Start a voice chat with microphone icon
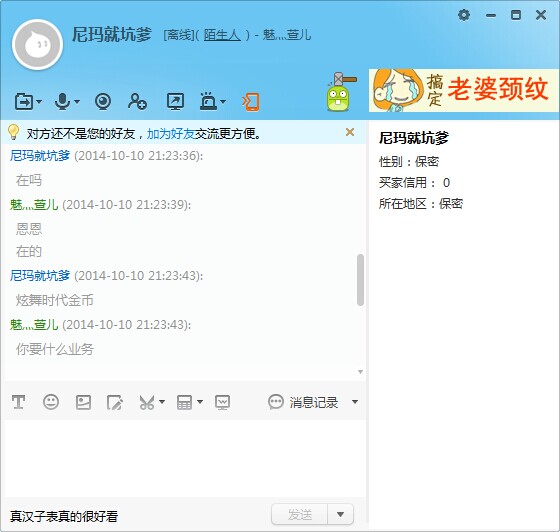Screen dimensions: 560x532 (x=62, y=102)
